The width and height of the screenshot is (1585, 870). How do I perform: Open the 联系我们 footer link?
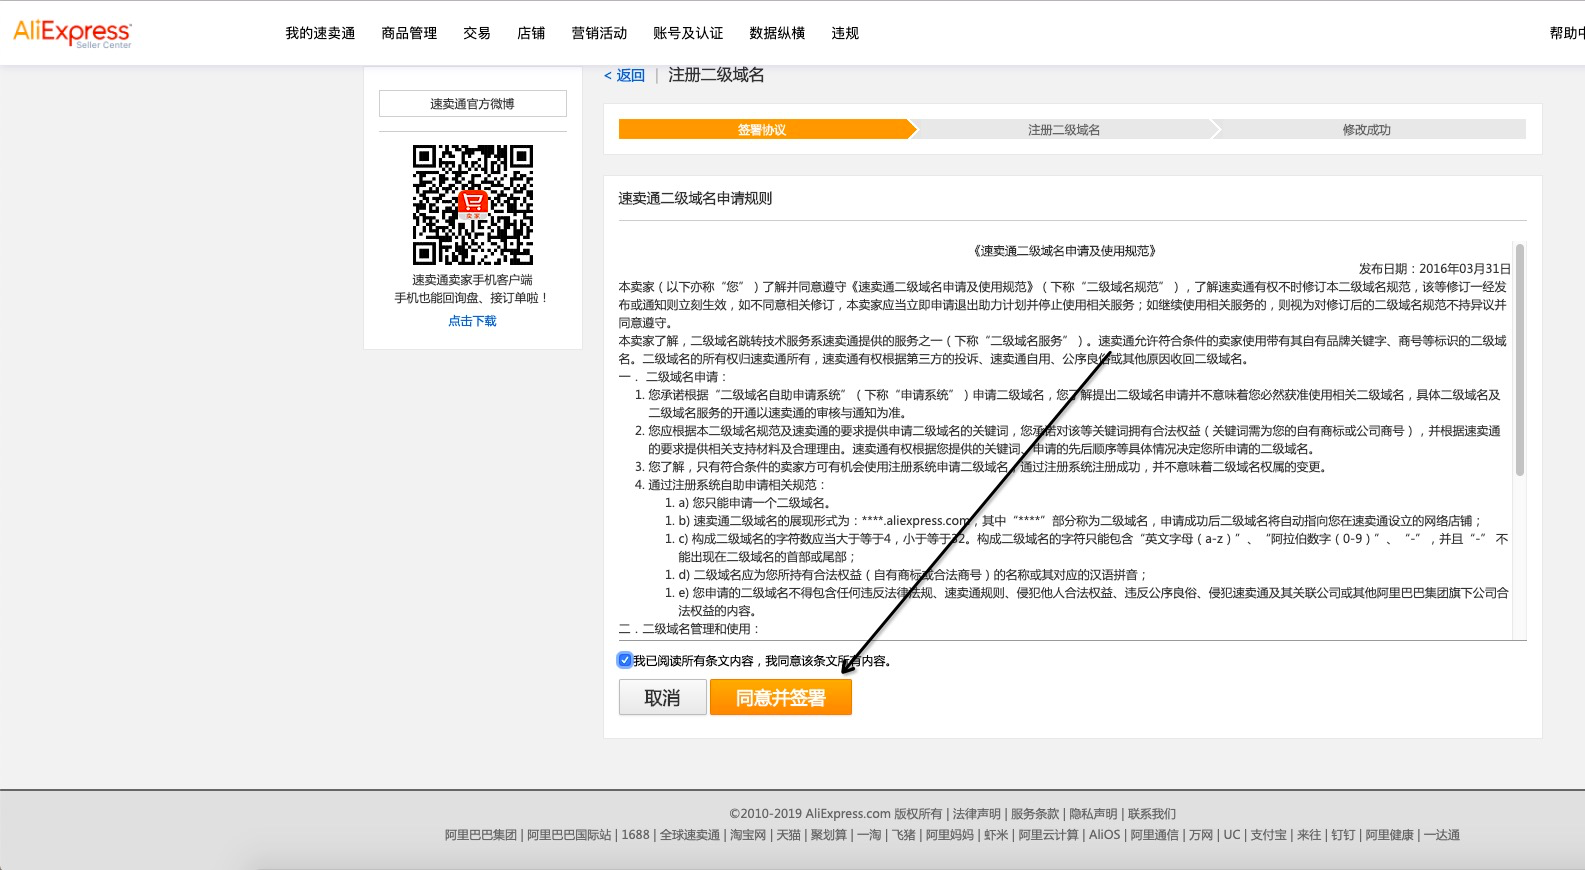pyautogui.click(x=1152, y=814)
